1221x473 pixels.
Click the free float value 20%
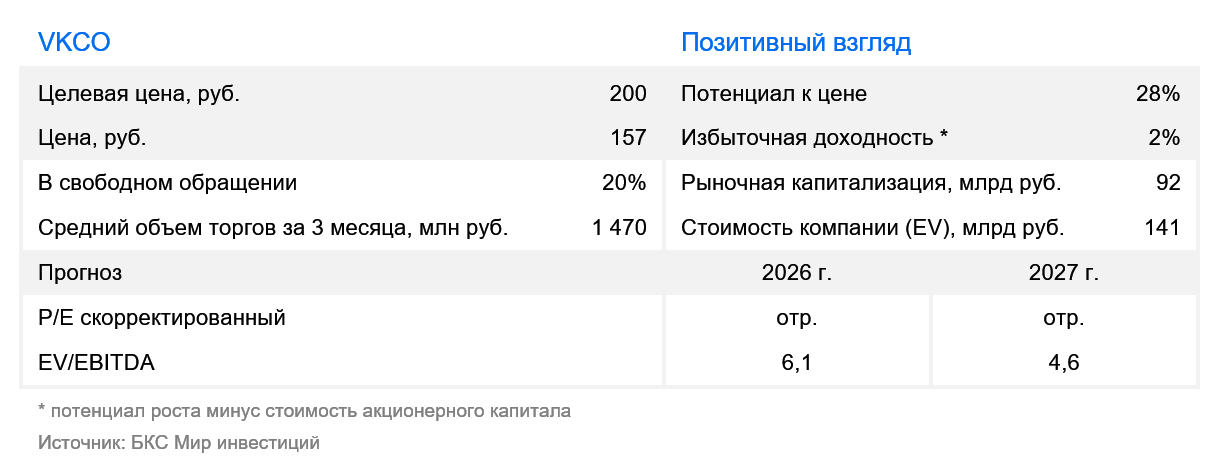point(625,183)
